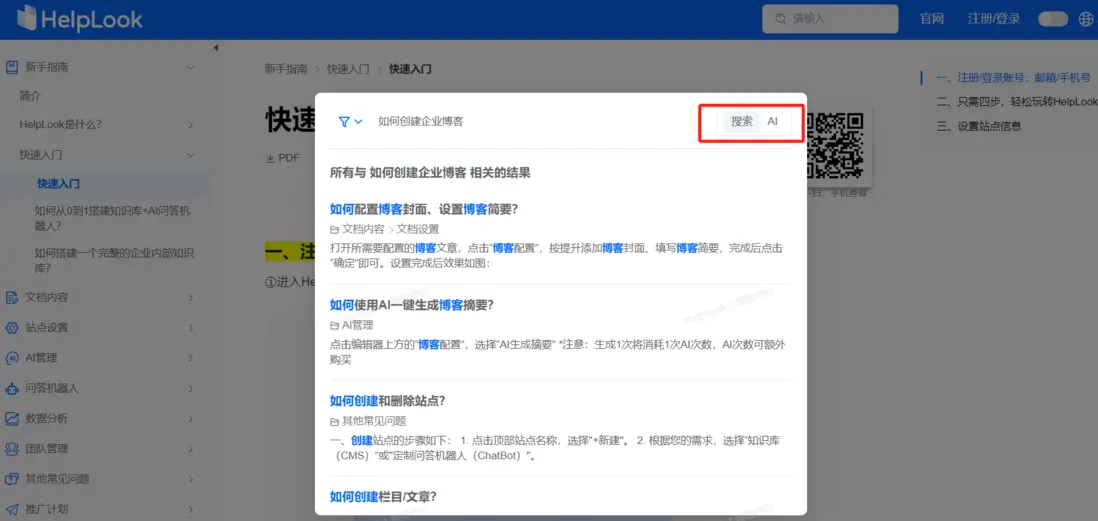Click the 团队管理 people icon
This screenshot has height=521, width=1098.
click(x=12, y=449)
